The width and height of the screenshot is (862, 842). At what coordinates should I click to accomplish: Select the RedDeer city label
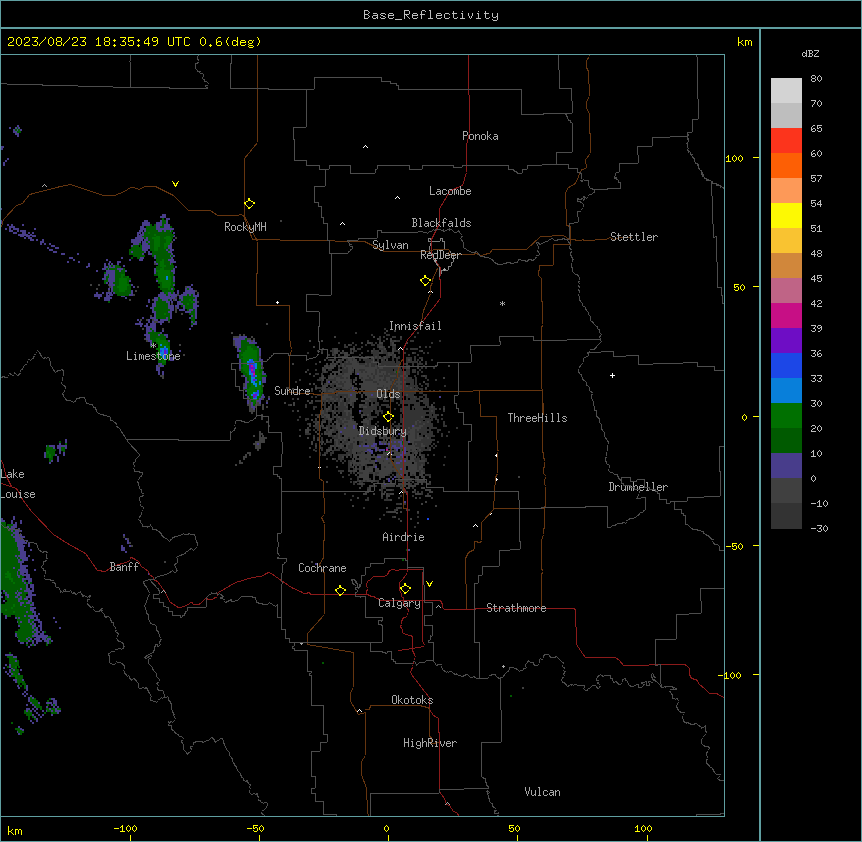tap(440, 255)
